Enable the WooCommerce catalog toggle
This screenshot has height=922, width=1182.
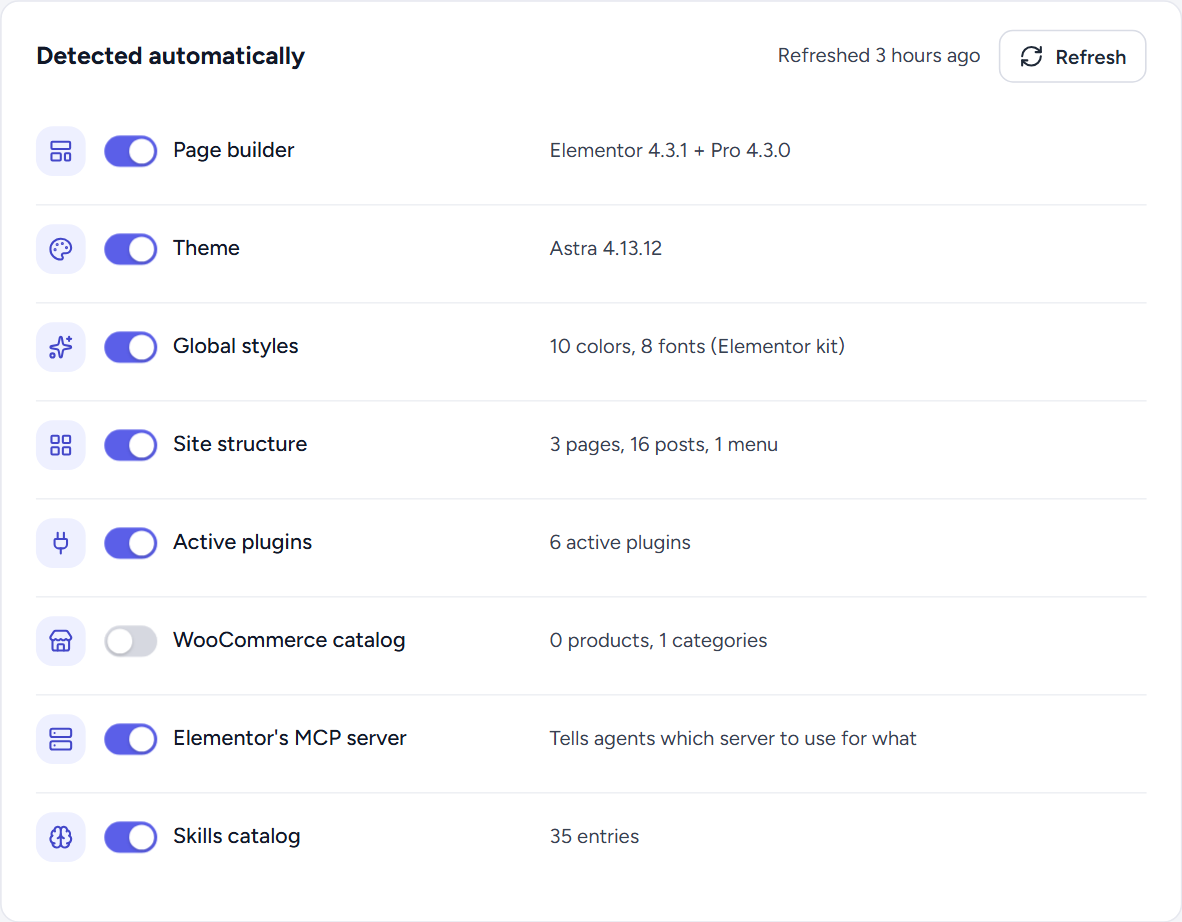pos(130,641)
